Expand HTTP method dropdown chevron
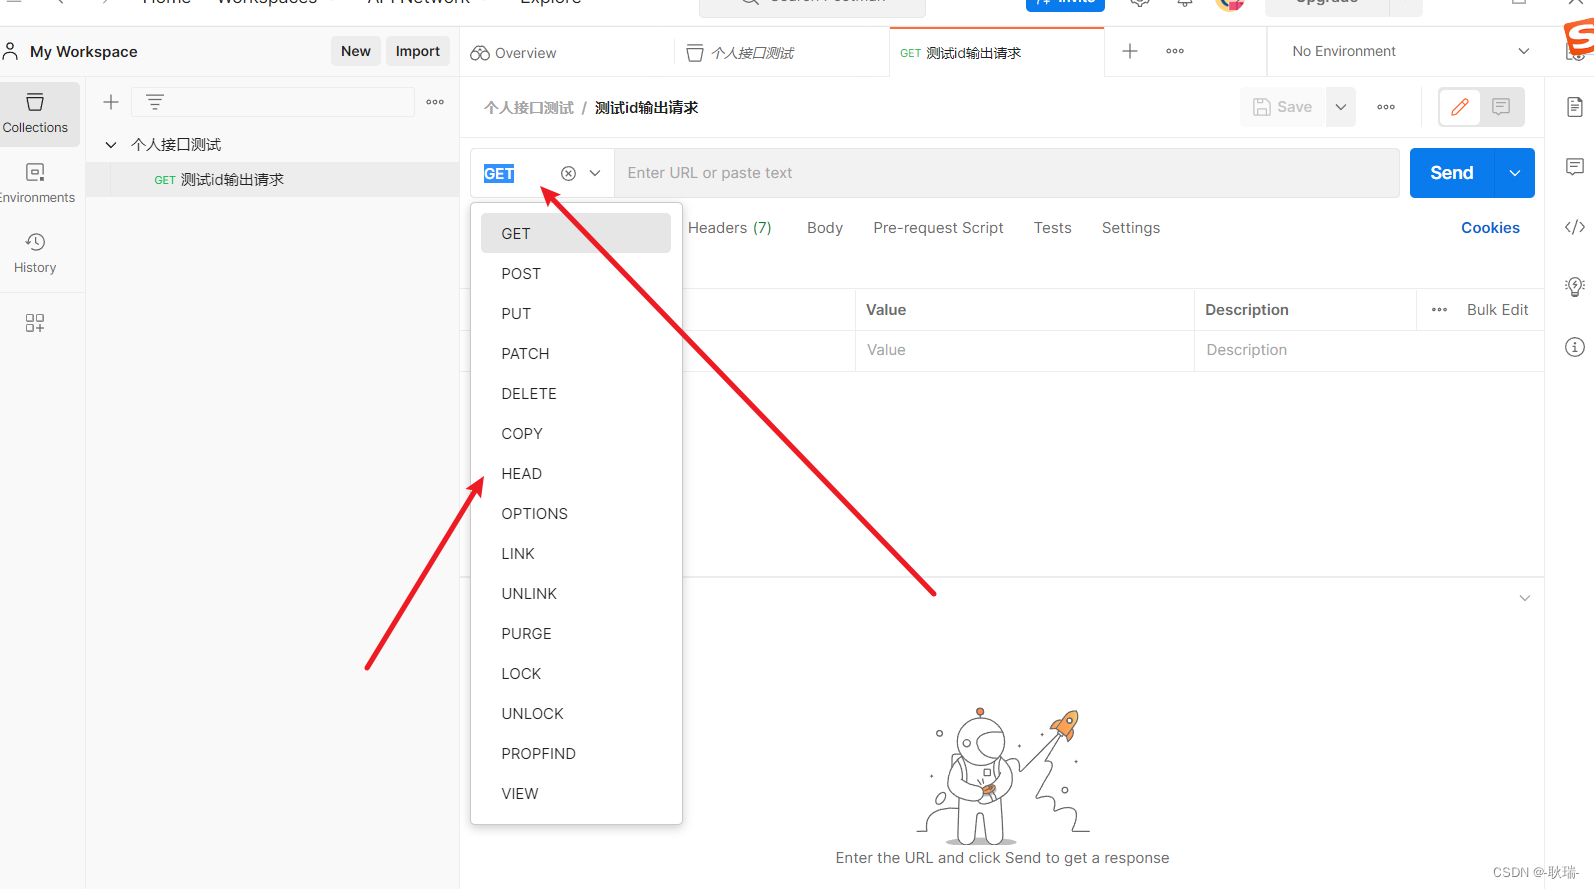This screenshot has width=1594, height=889. tap(595, 173)
